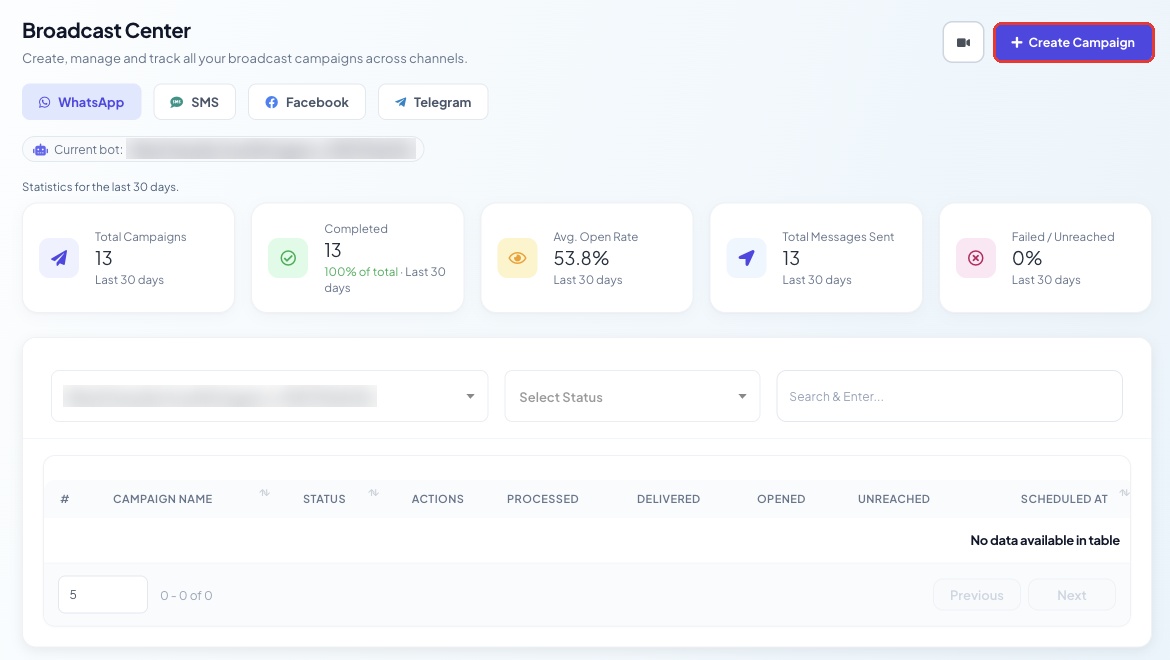Click the eye icon for Avg. Open Rate
The height and width of the screenshot is (660, 1170).
pyautogui.click(x=517, y=258)
